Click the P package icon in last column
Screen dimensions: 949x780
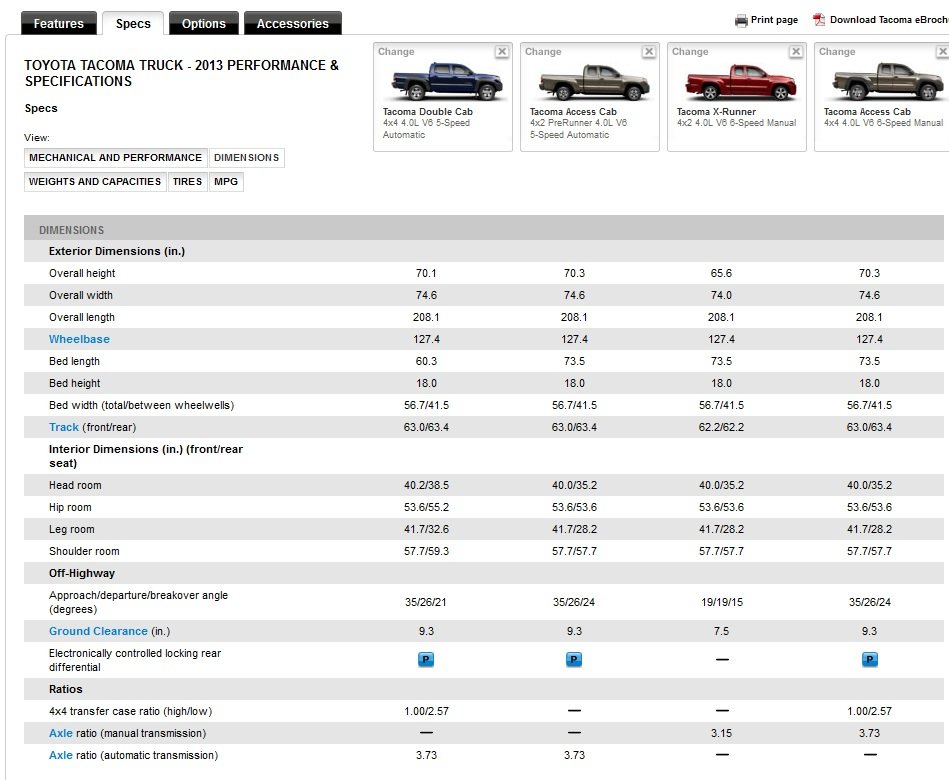coord(870,660)
